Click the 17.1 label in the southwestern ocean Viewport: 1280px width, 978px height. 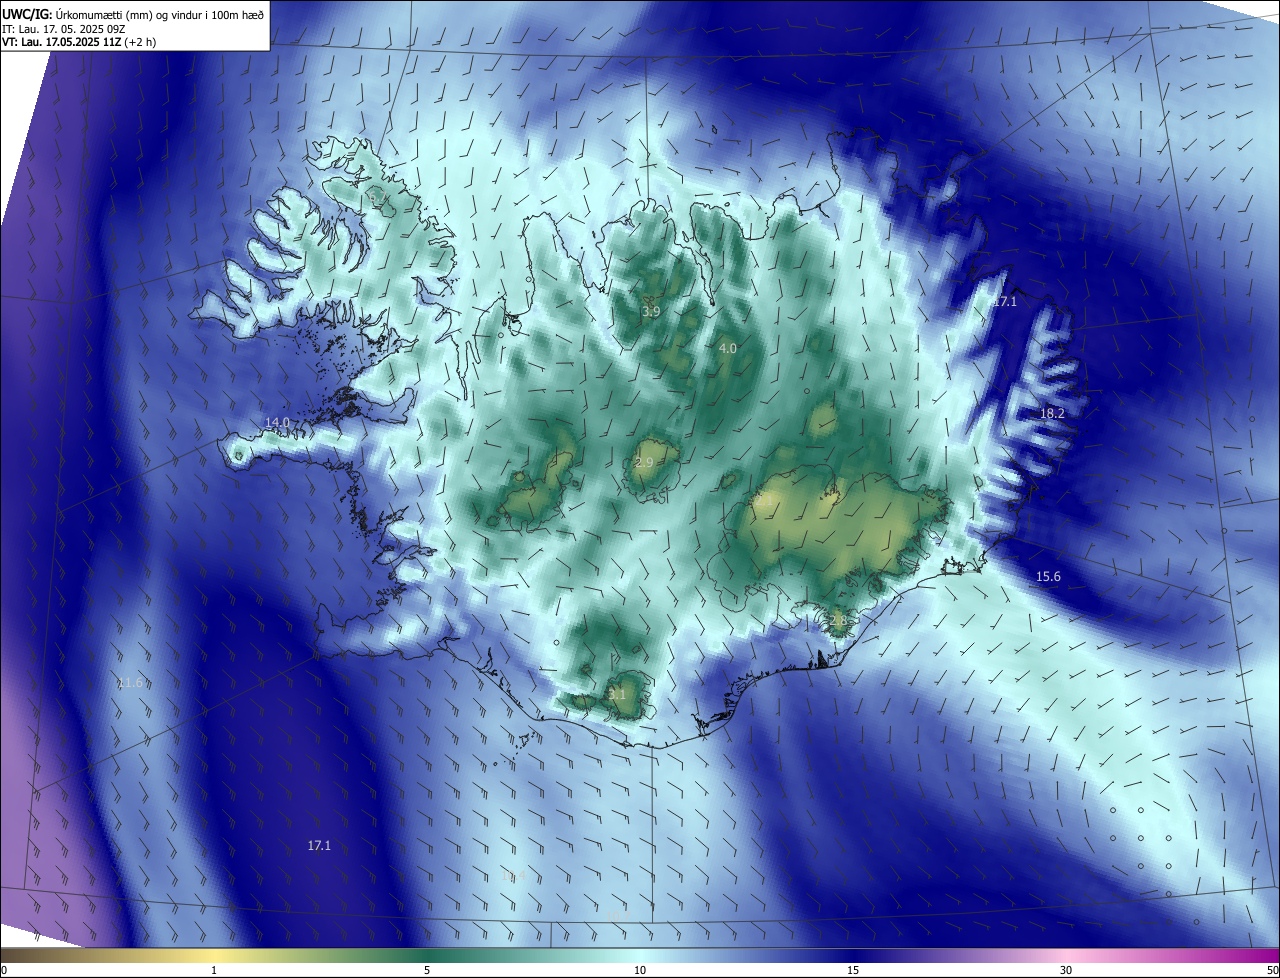click(319, 845)
